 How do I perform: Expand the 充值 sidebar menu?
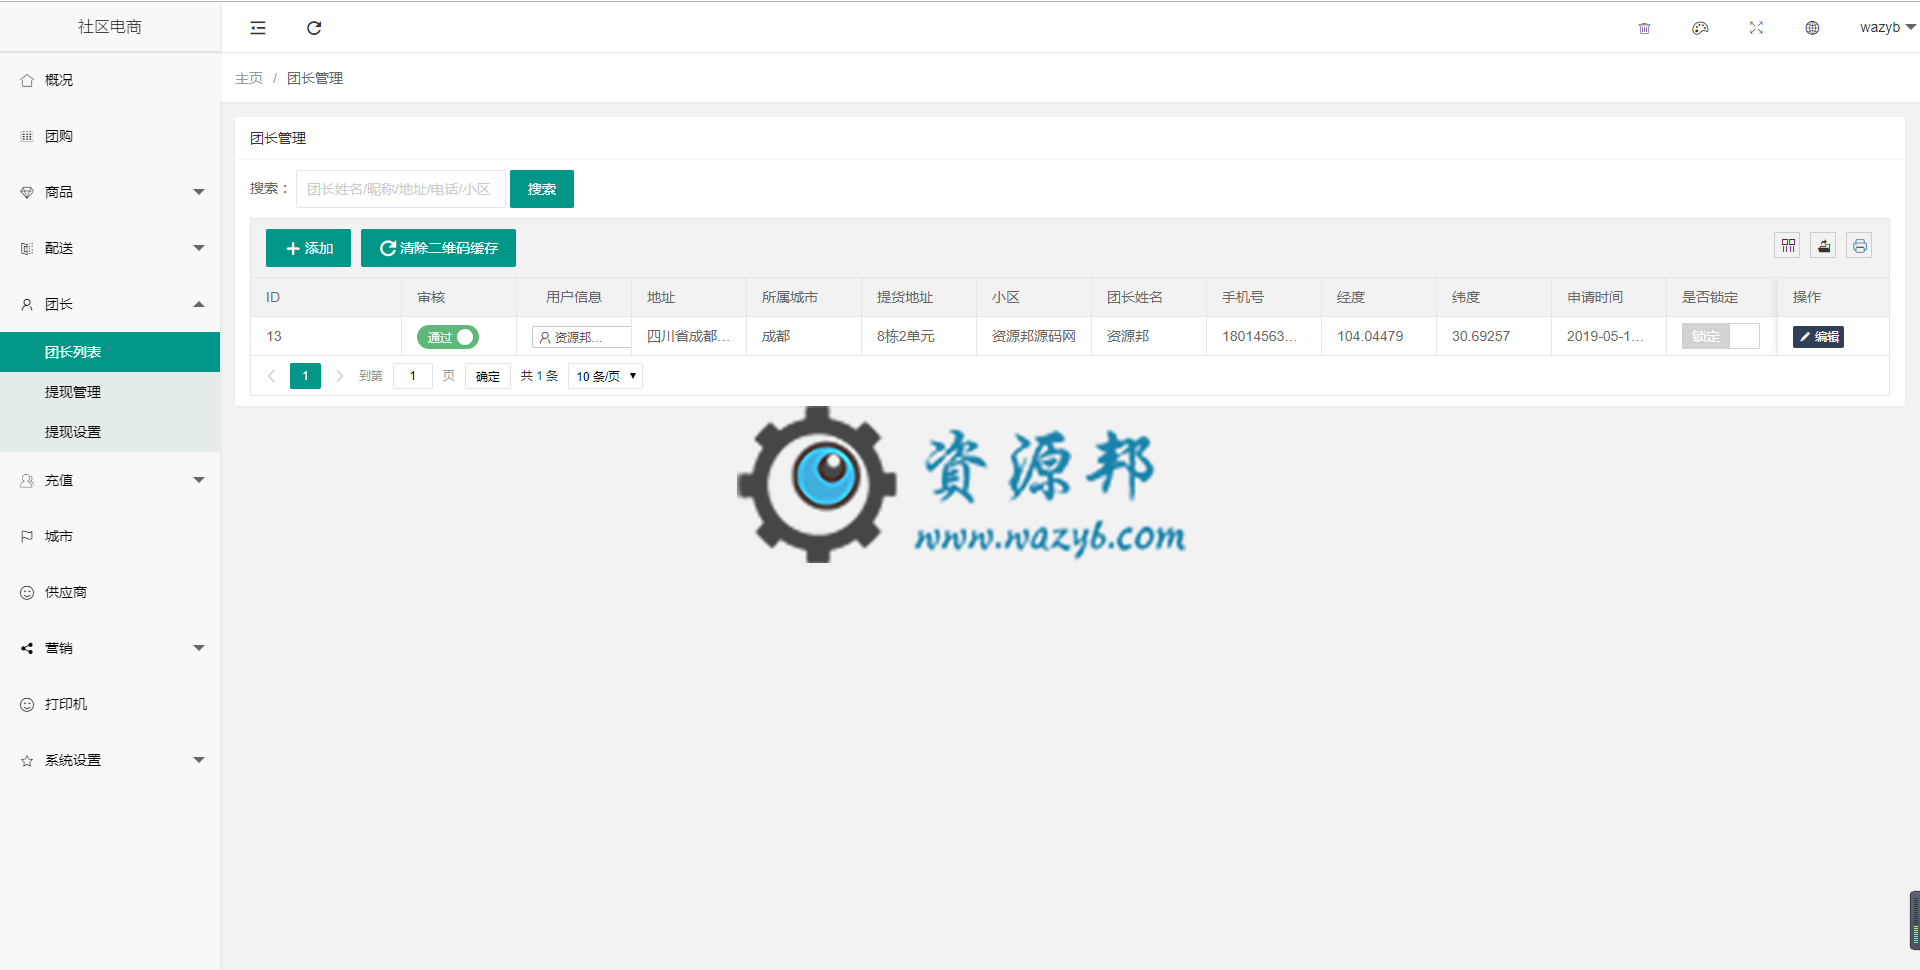[110, 480]
